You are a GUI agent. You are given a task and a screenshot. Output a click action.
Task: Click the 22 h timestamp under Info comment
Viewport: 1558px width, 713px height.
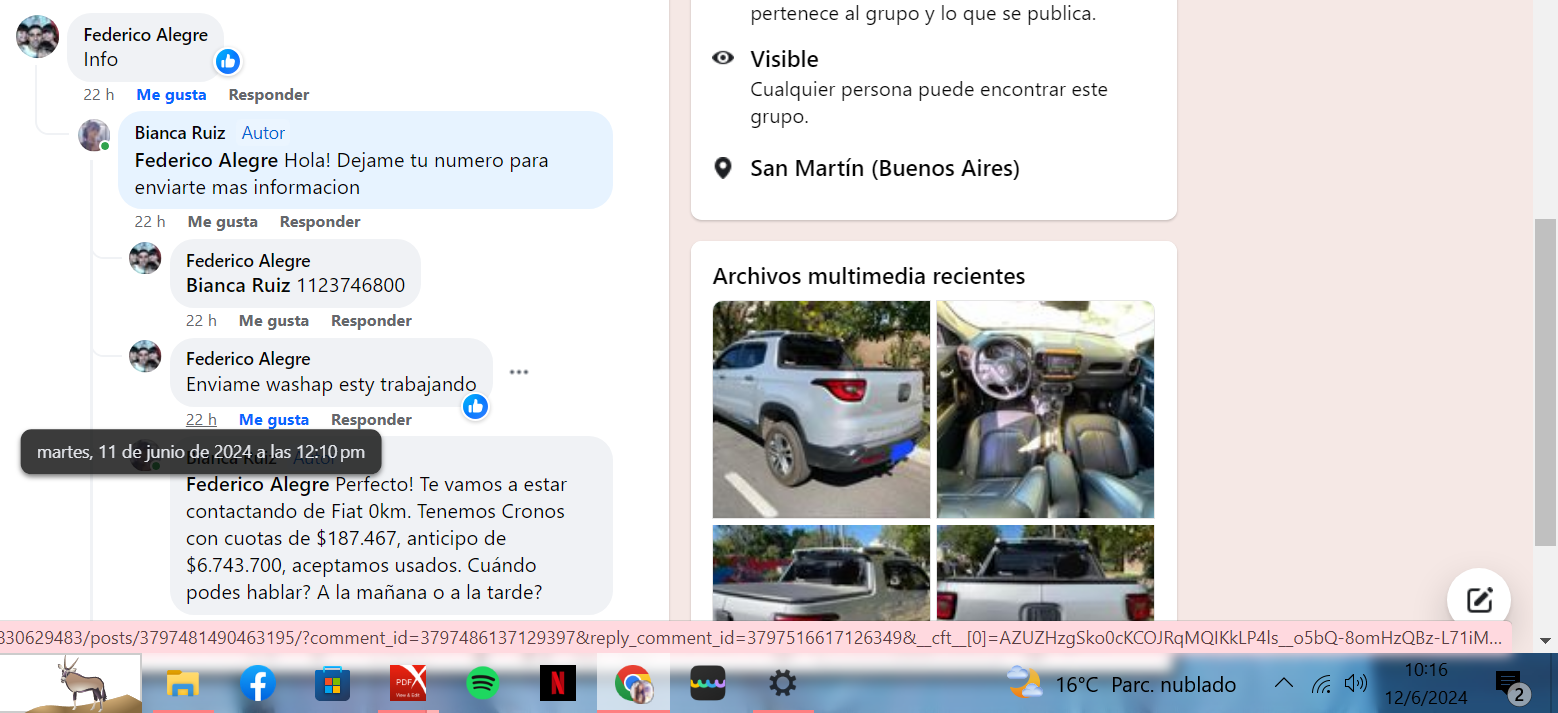pyautogui.click(x=99, y=94)
